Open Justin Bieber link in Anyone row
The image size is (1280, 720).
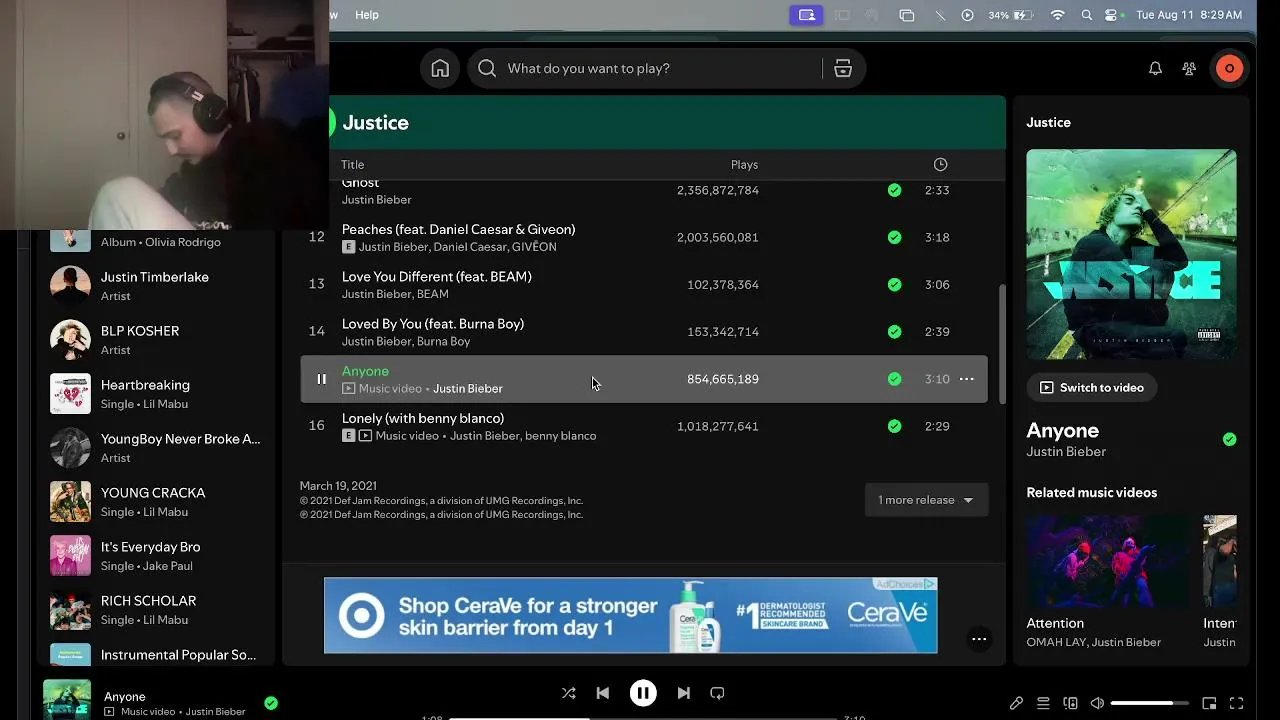[x=468, y=389]
